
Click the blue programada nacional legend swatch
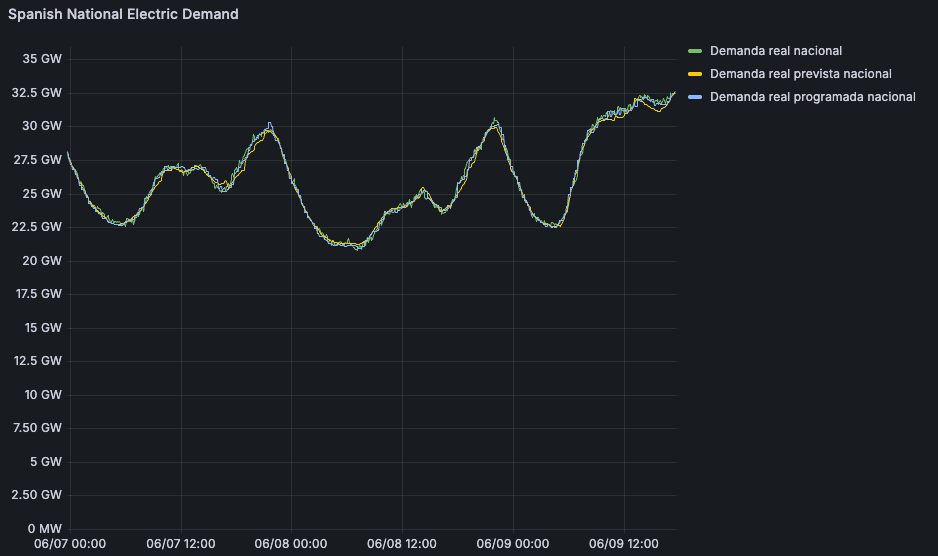(x=695, y=97)
